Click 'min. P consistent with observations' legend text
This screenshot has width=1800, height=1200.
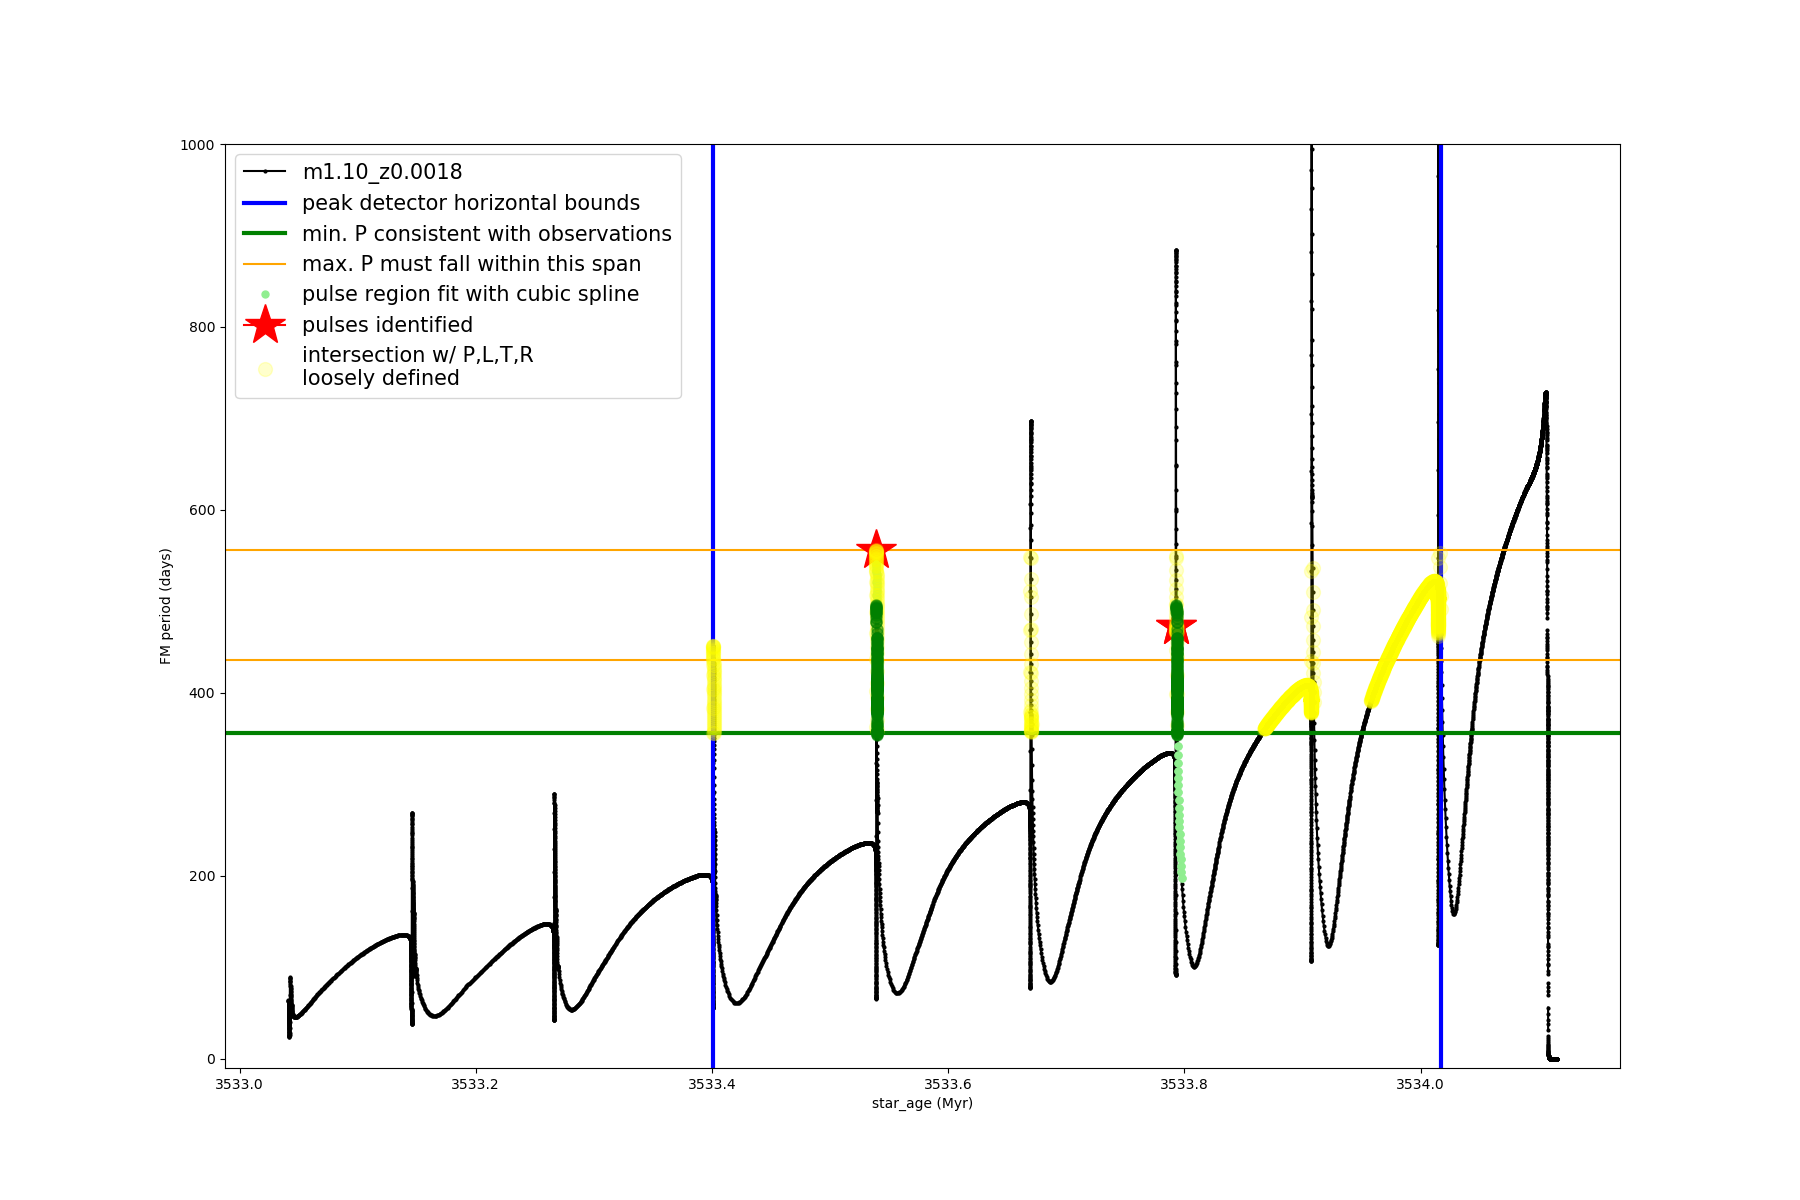point(487,234)
